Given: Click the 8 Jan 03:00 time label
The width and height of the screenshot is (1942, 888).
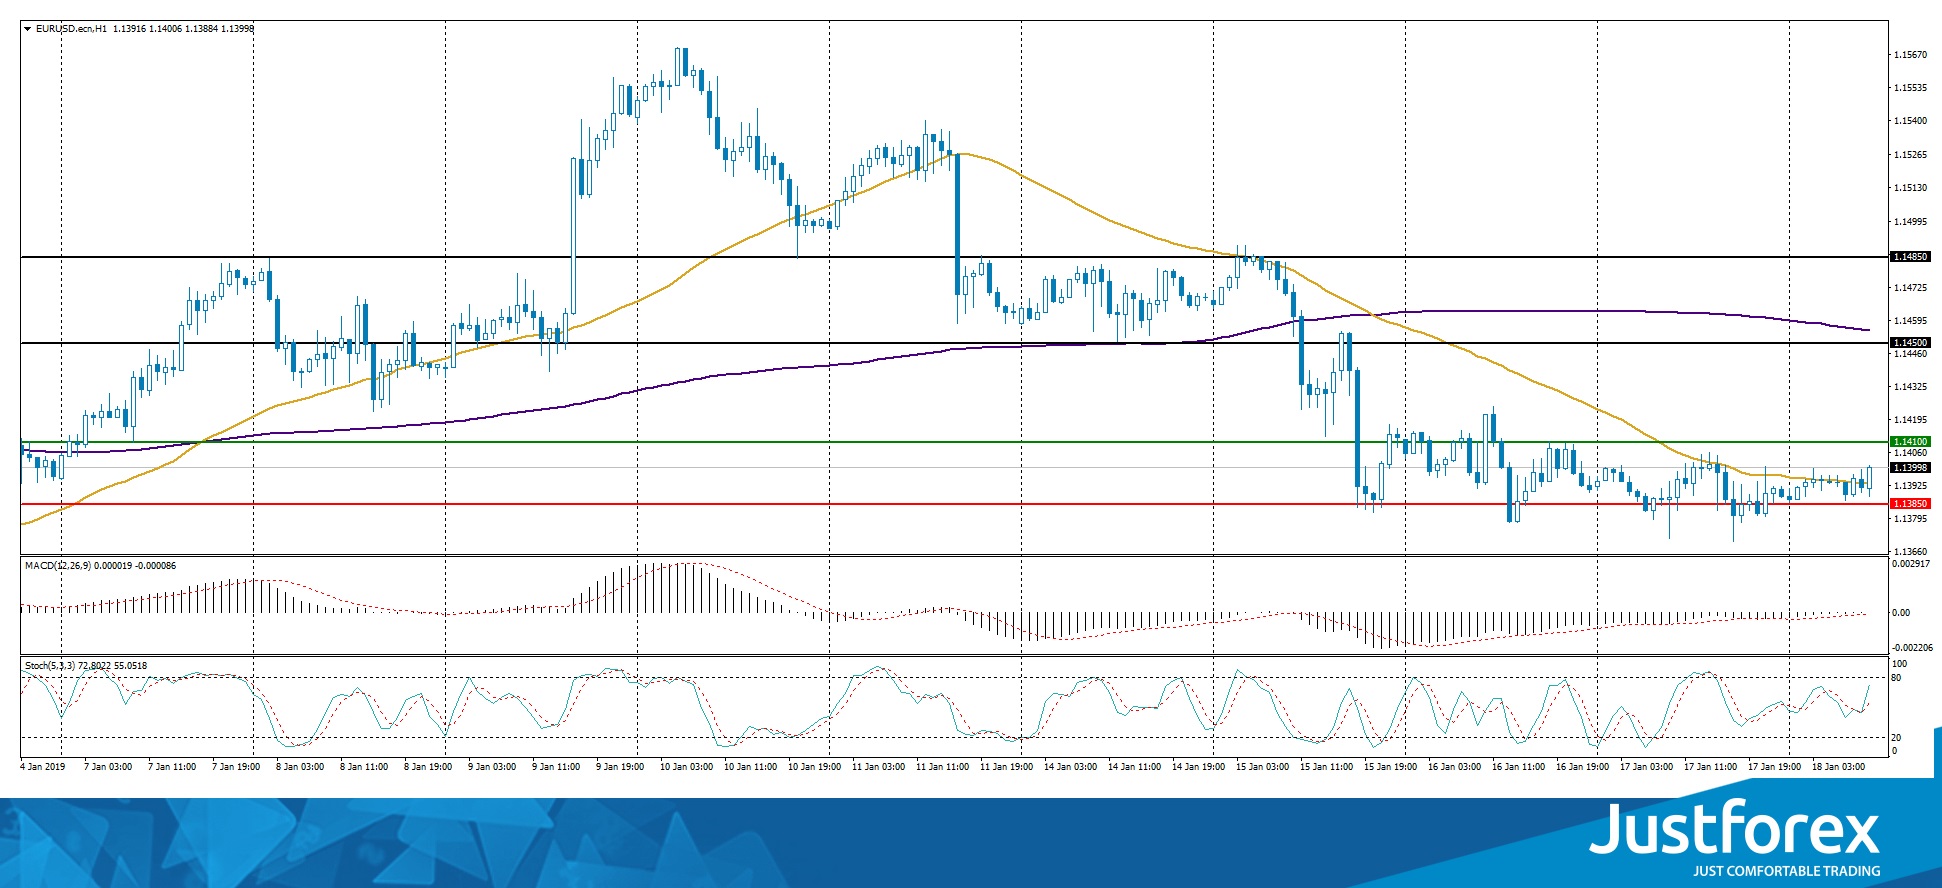Looking at the screenshot, I should tap(300, 767).
